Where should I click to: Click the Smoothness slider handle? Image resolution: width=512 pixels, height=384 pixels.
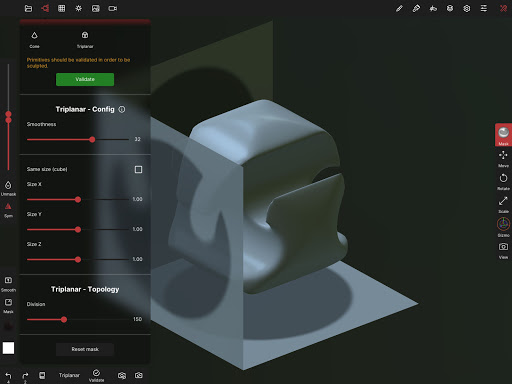(x=92, y=140)
